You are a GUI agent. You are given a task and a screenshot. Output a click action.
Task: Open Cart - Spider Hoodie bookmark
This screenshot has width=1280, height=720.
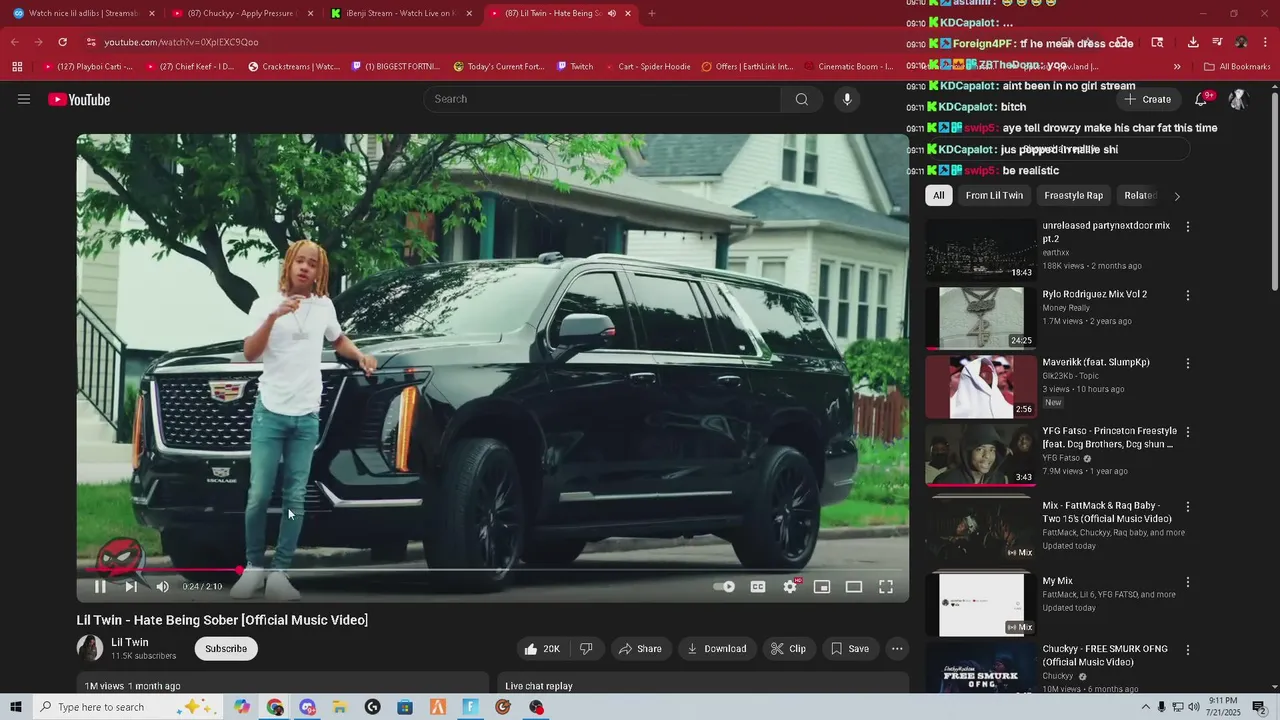(647, 67)
